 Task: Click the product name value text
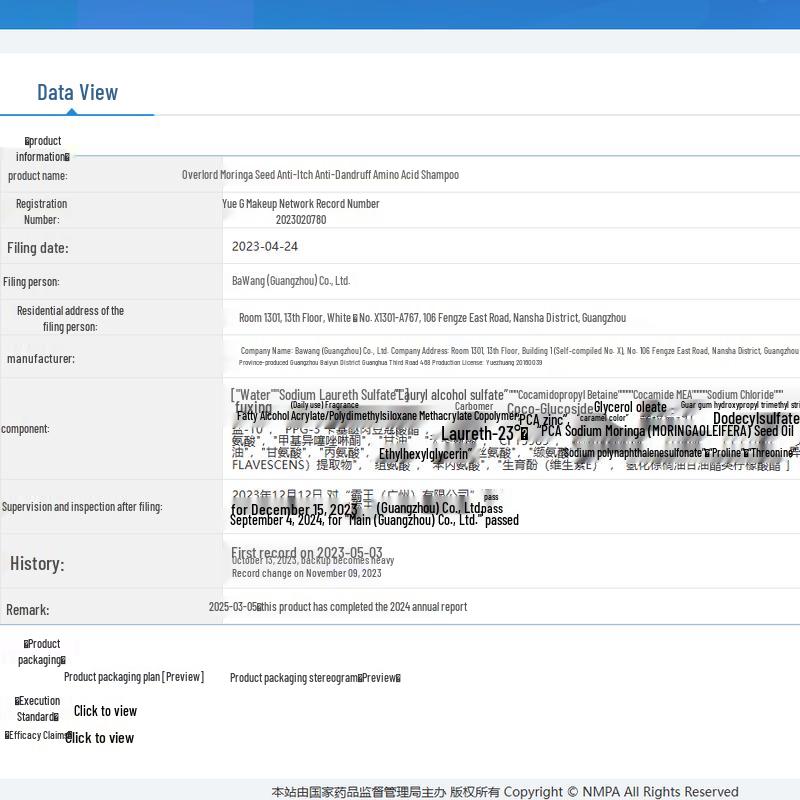pos(320,175)
